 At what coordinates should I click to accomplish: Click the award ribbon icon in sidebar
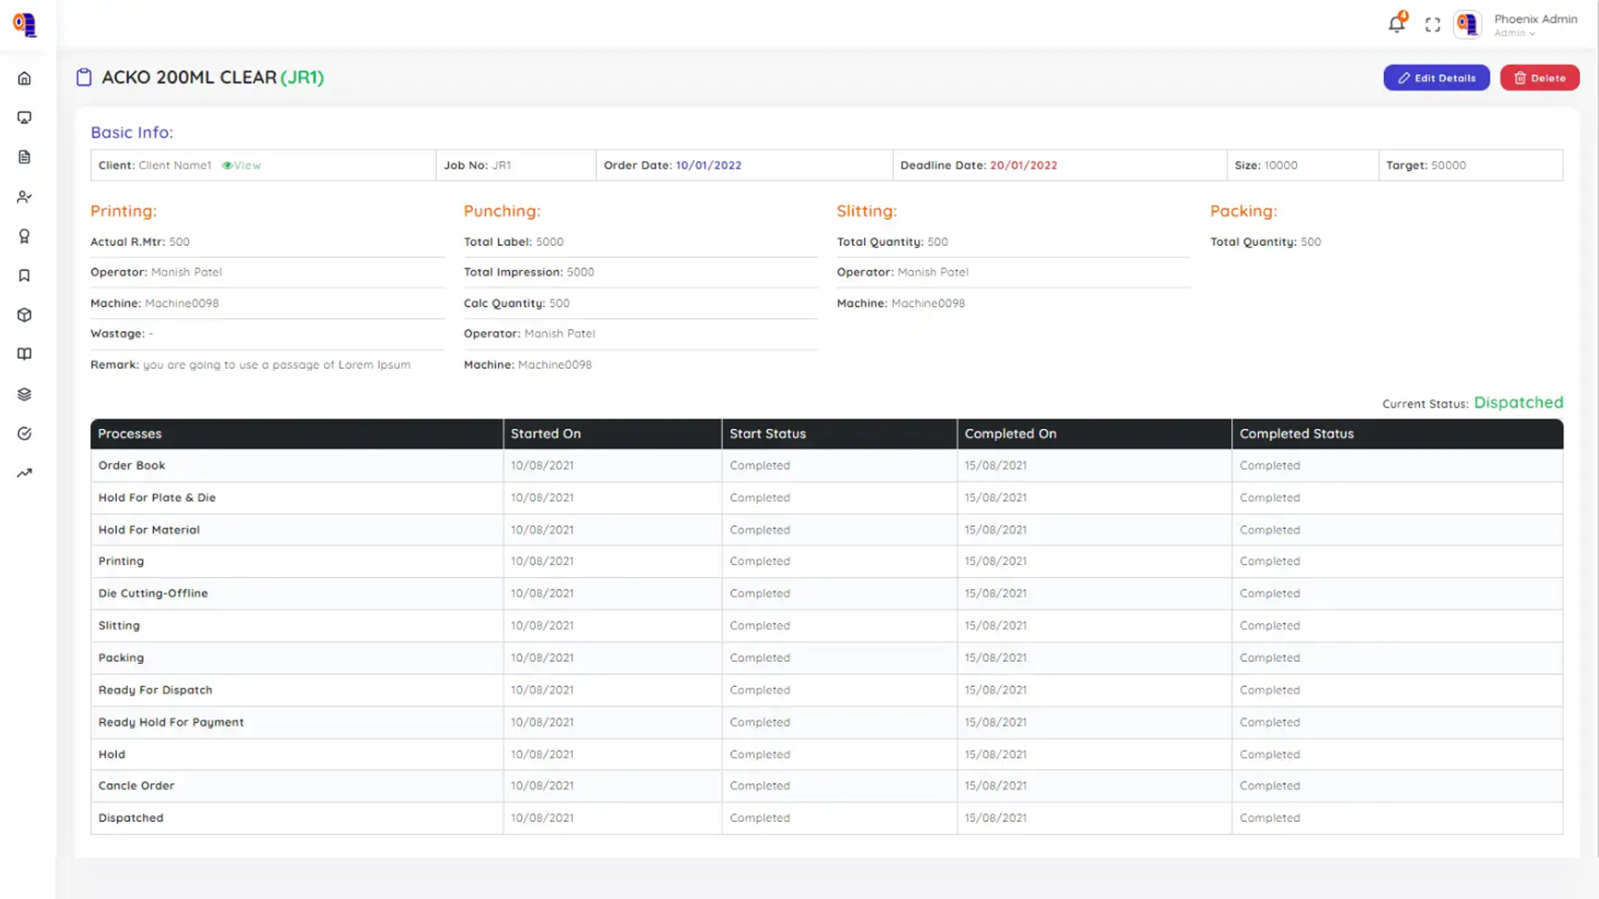coord(24,236)
